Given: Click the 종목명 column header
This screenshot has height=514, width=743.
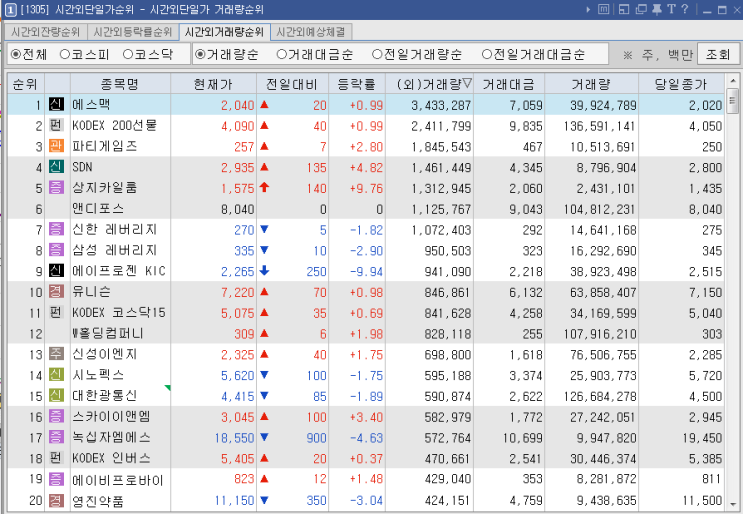Looking at the screenshot, I should pyautogui.click(x=120, y=84).
